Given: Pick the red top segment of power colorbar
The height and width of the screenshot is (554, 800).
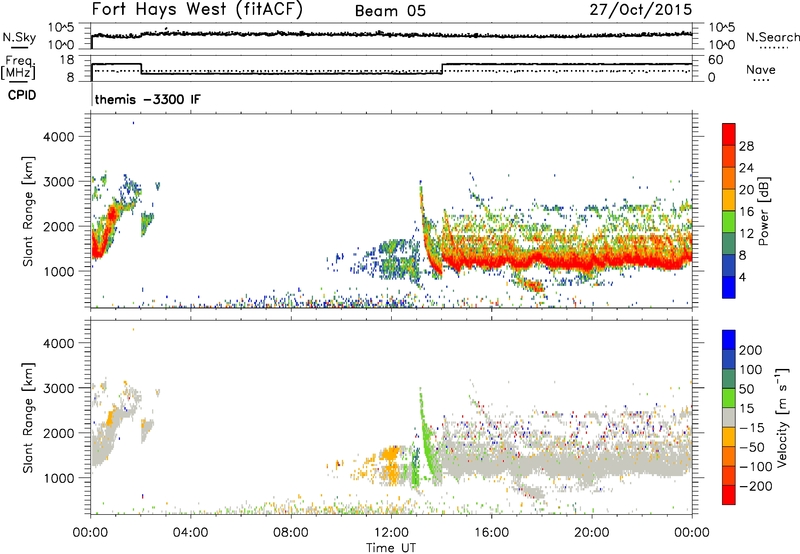Looking at the screenshot, I should pos(729,134).
